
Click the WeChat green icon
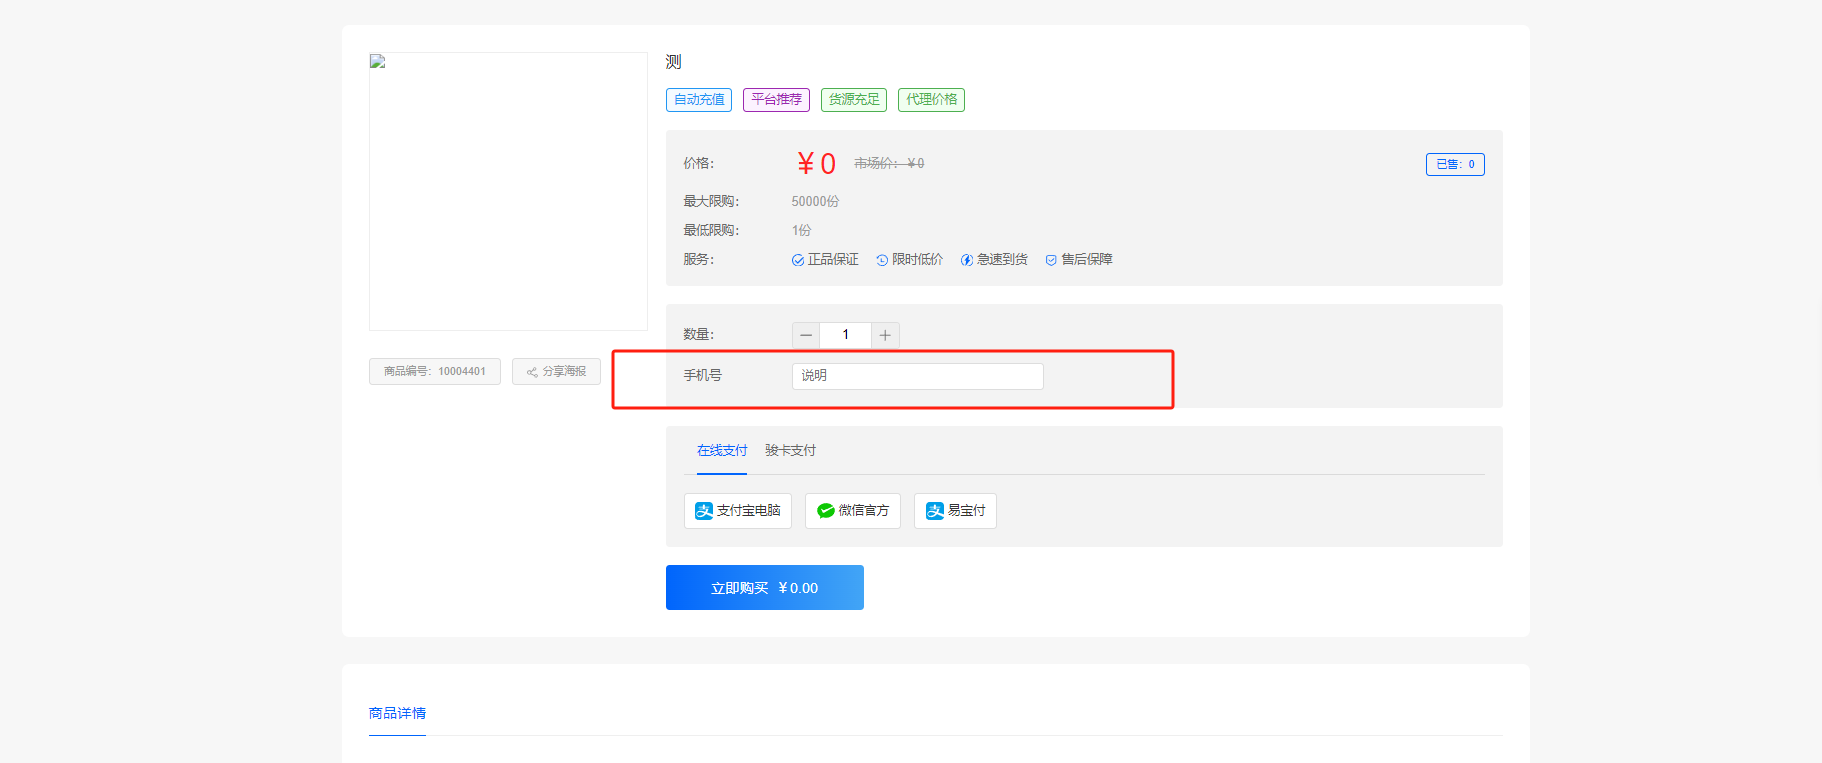[x=826, y=511]
